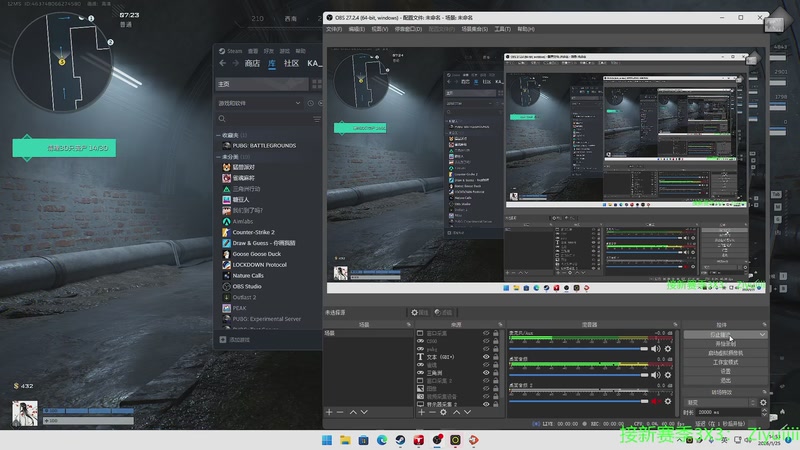Click OBS start recording button
This screenshot has height=450, width=800.
tap(725, 344)
